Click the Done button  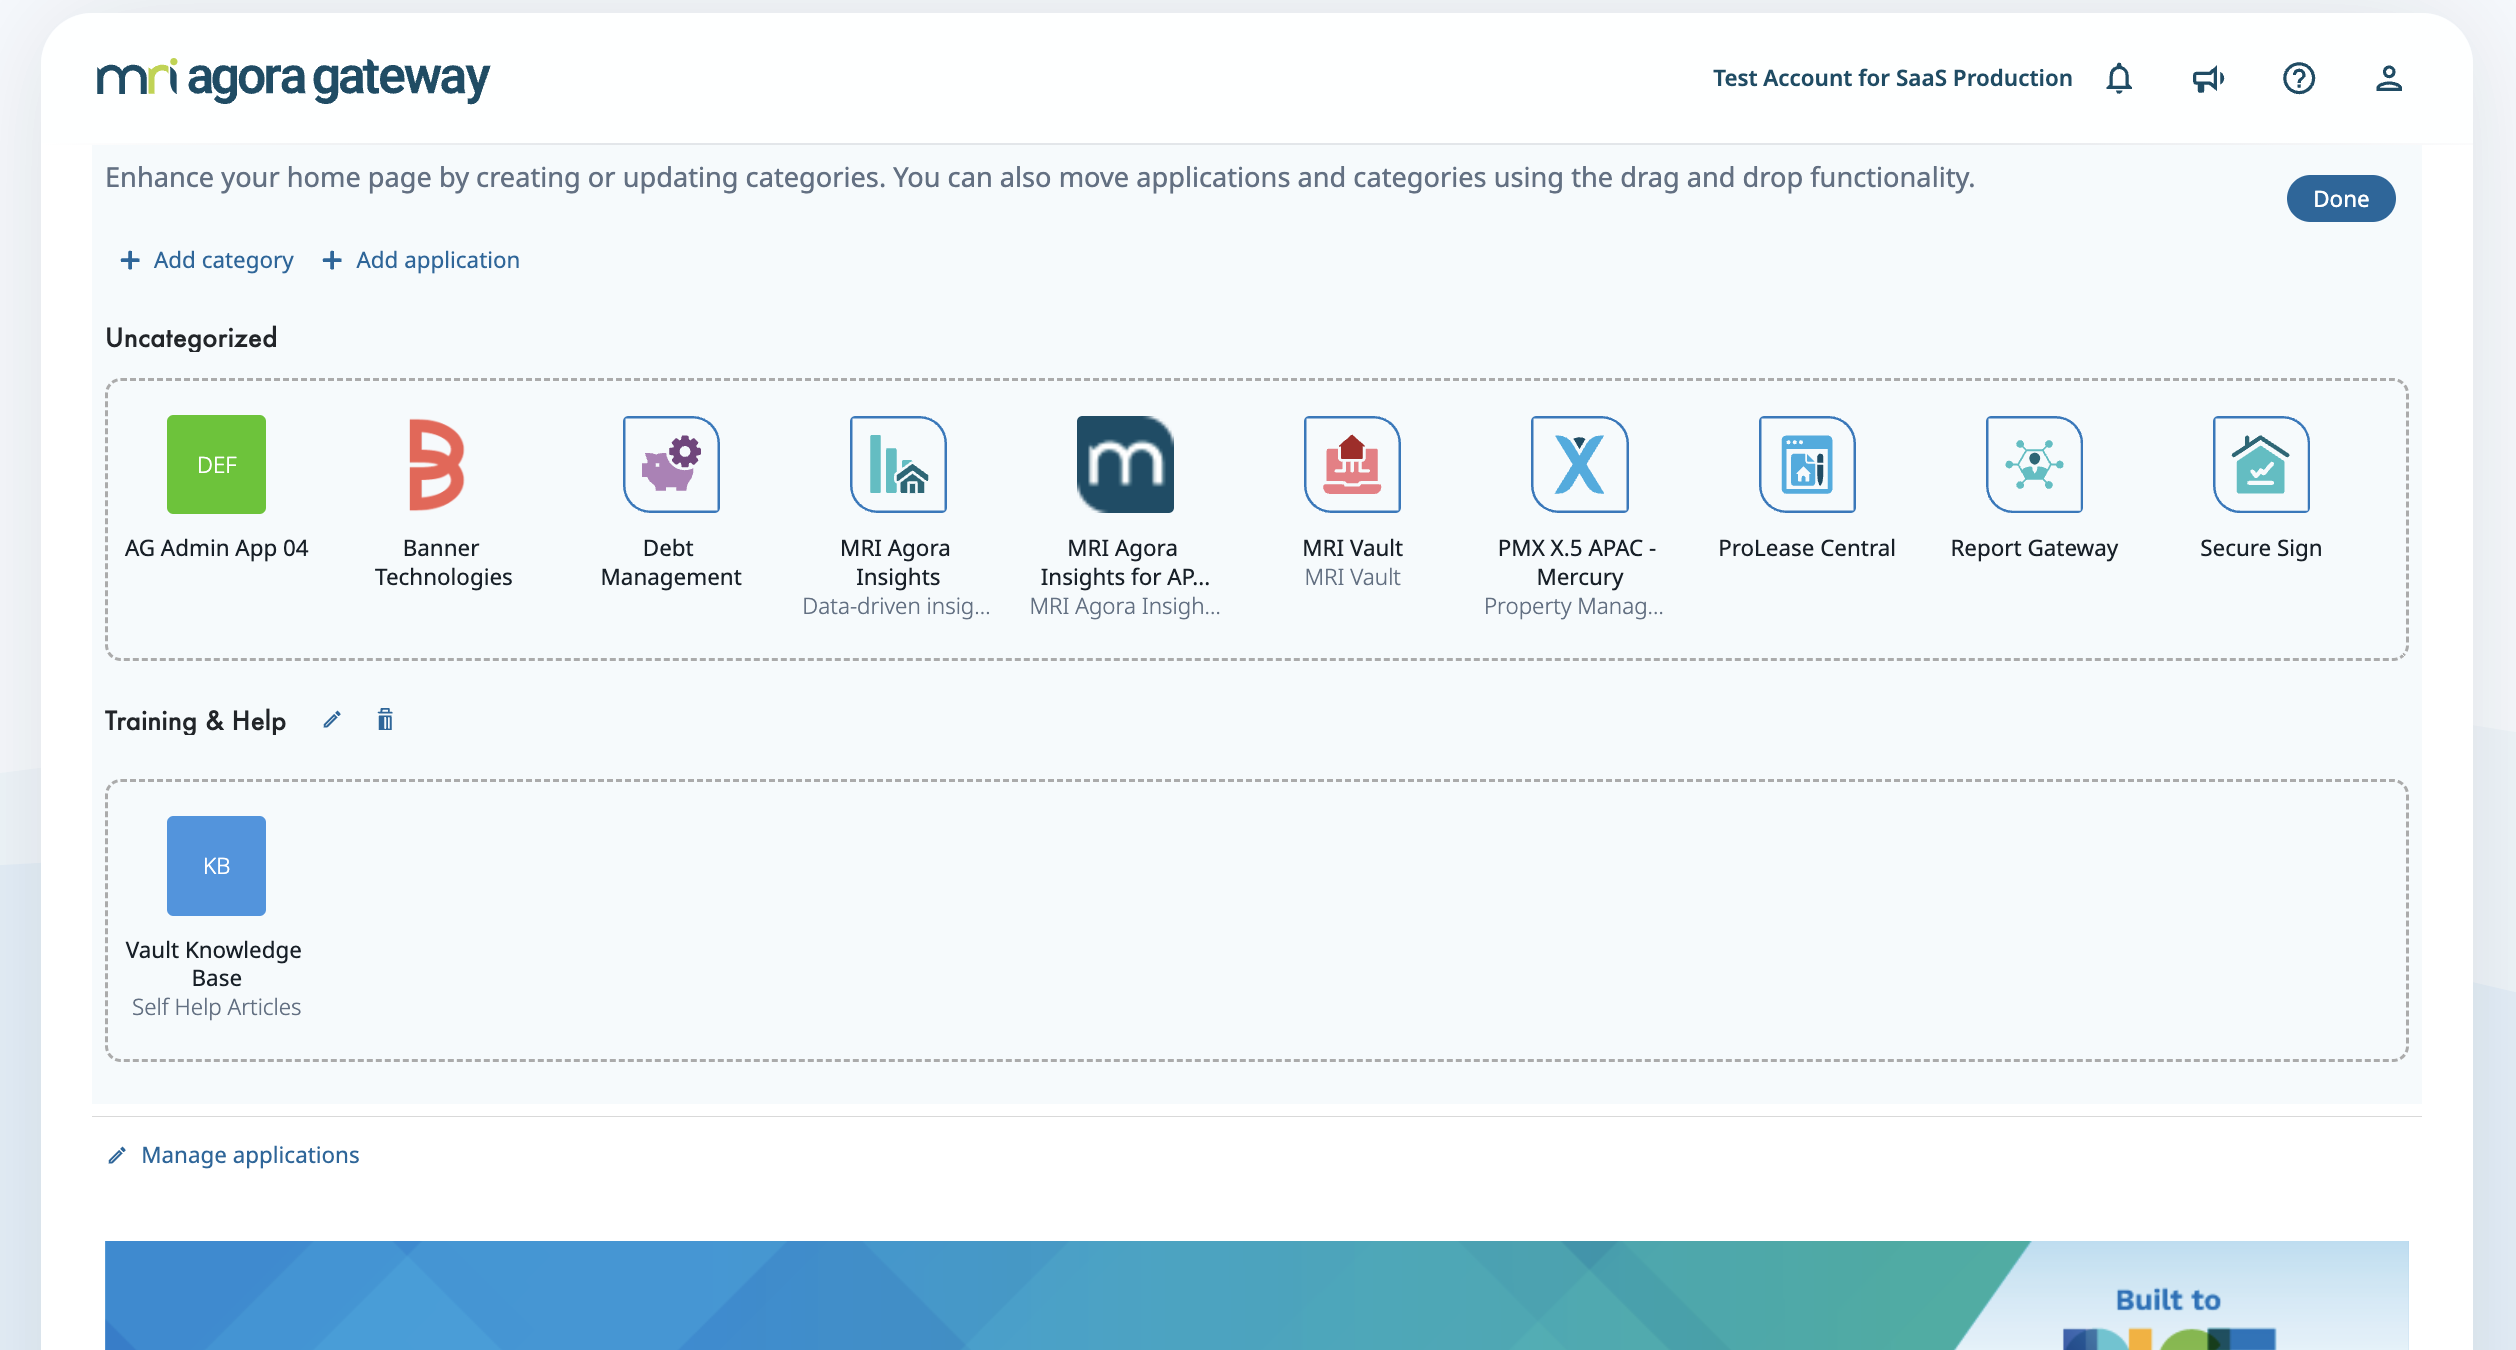2340,198
